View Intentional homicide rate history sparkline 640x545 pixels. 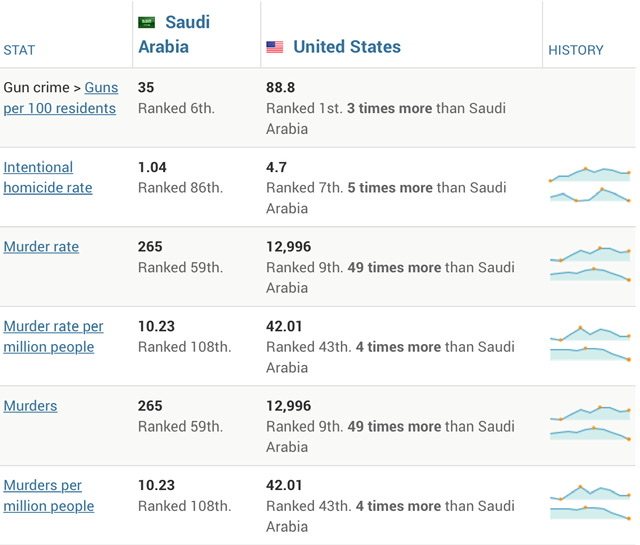pos(590,186)
